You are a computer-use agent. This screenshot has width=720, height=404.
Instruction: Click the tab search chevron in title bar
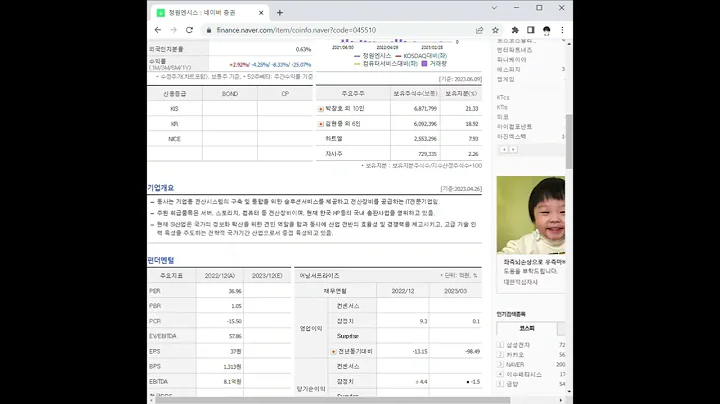[494, 8]
